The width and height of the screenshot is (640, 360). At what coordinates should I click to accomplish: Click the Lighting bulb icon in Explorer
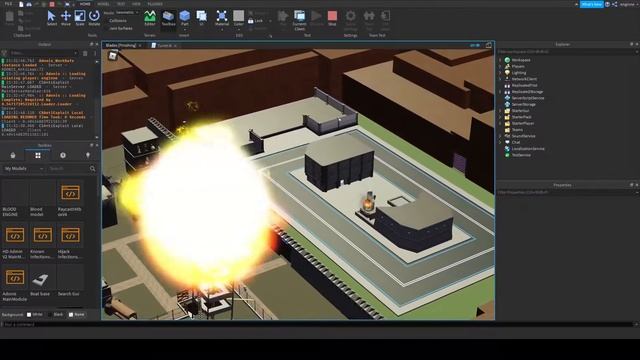[x=507, y=73]
